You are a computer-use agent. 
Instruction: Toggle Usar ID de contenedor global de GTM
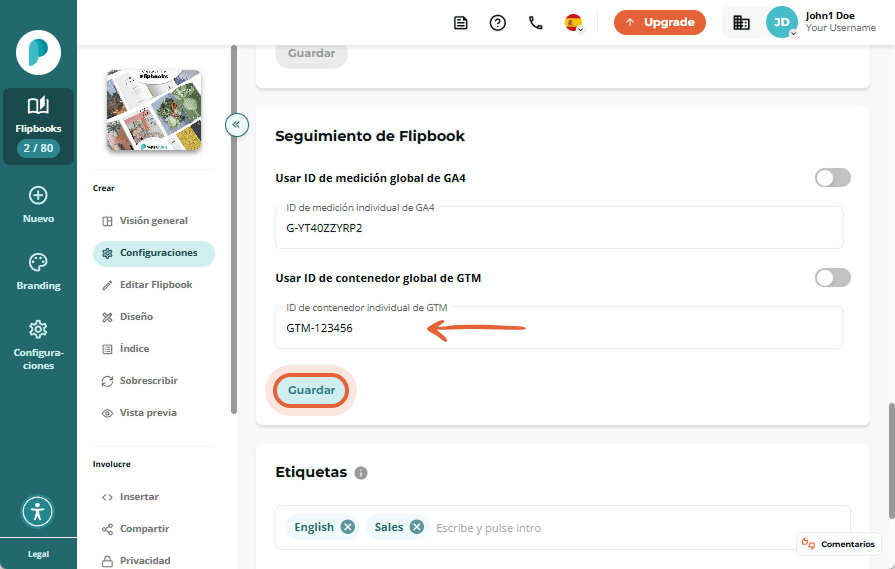(x=832, y=278)
